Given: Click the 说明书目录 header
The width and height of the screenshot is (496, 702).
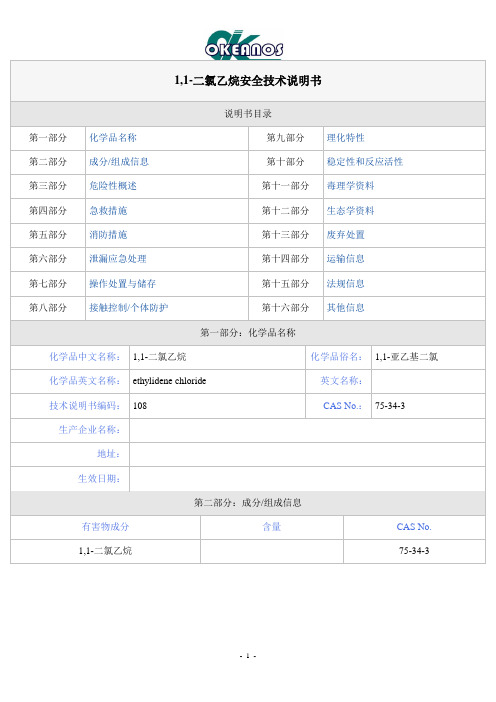Looking at the screenshot, I should coord(248,114).
